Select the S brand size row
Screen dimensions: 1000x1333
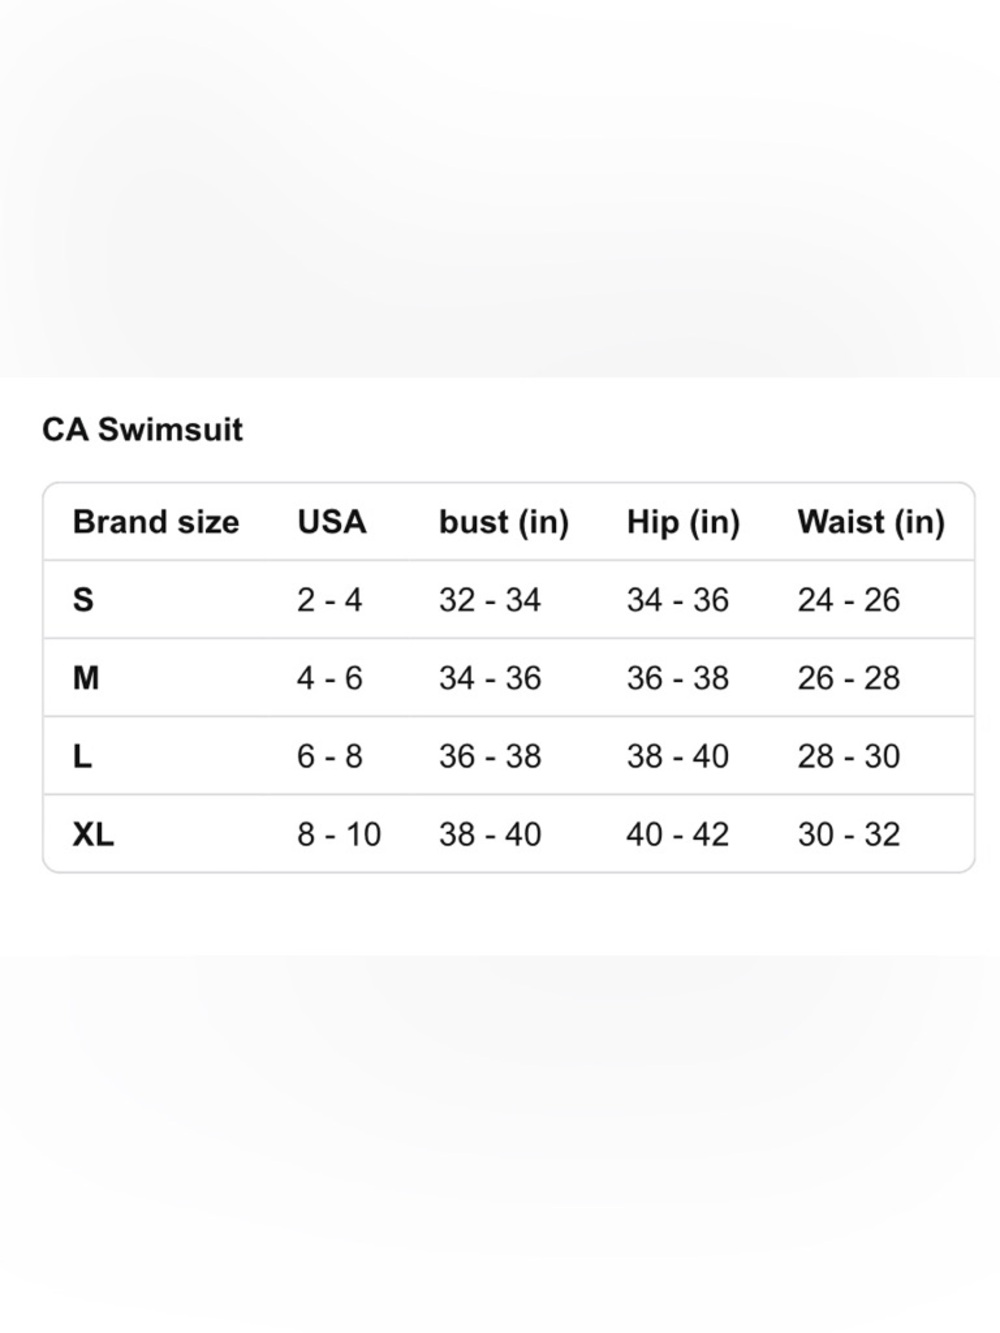[x=509, y=600]
